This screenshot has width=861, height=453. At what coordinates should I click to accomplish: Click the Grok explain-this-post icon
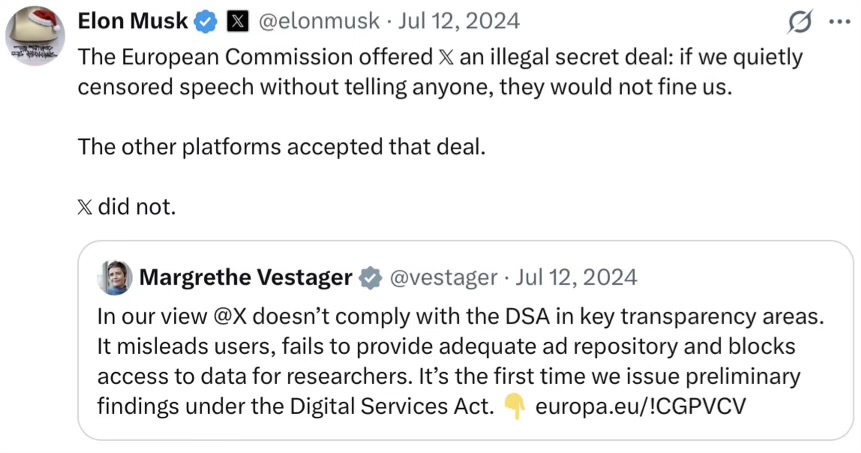pyautogui.click(x=799, y=21)
